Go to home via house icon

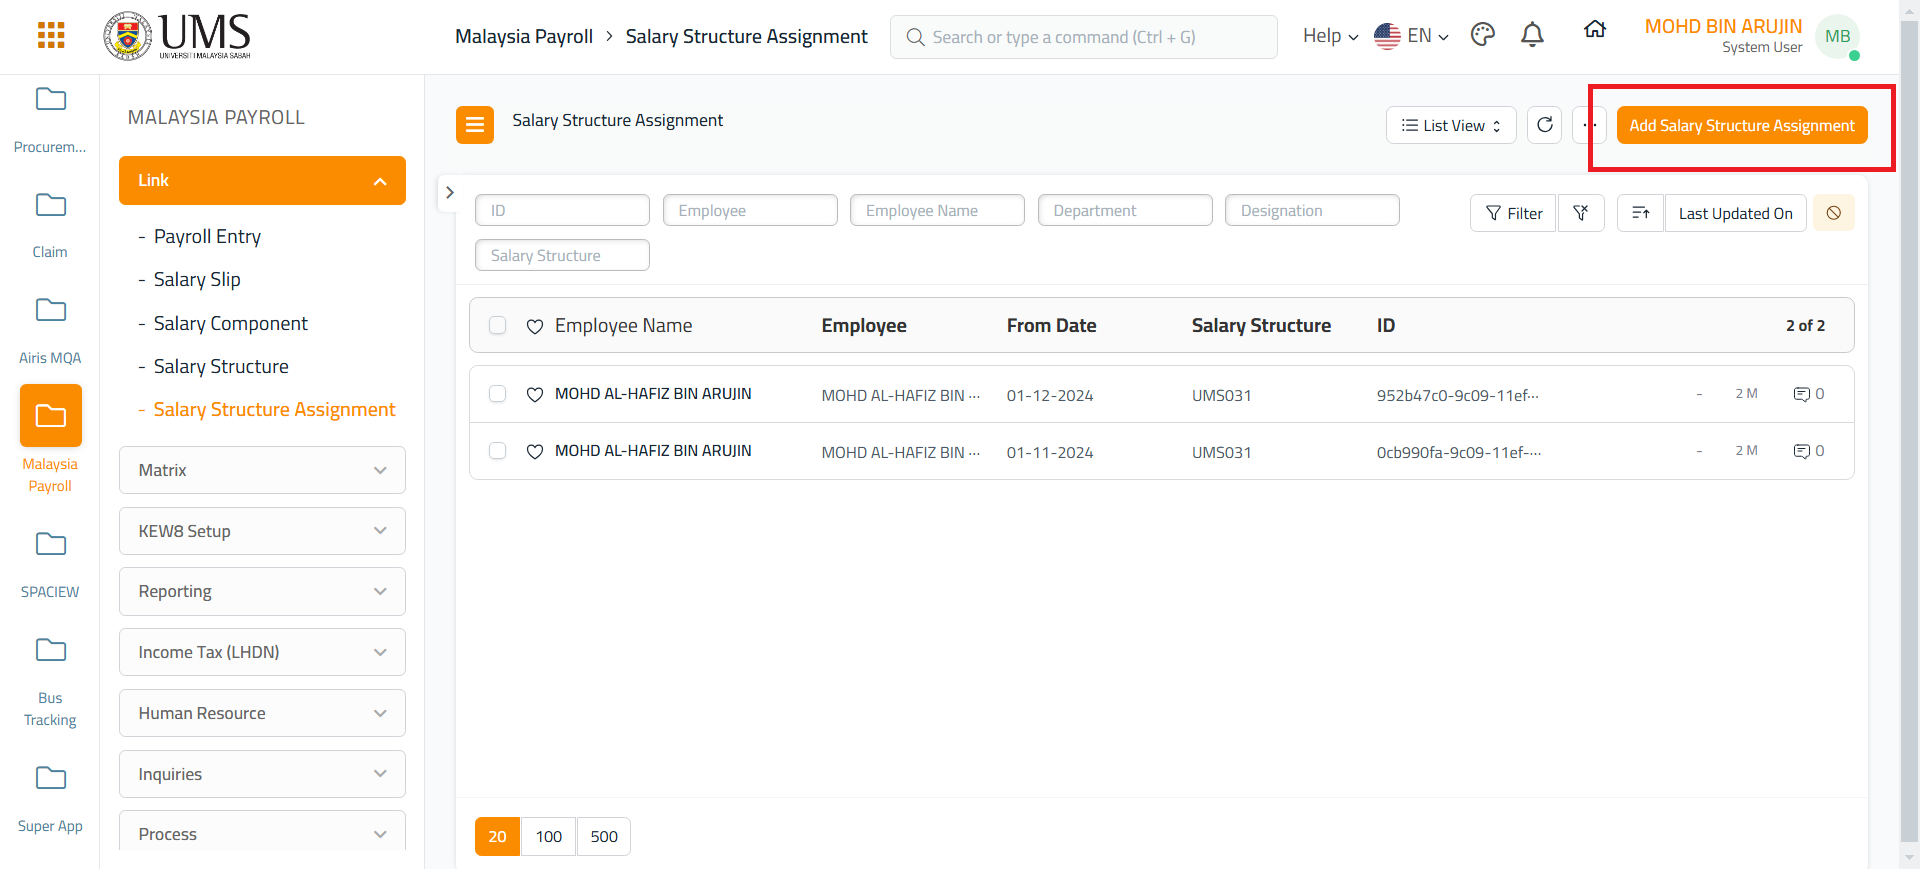(1595, 30)
